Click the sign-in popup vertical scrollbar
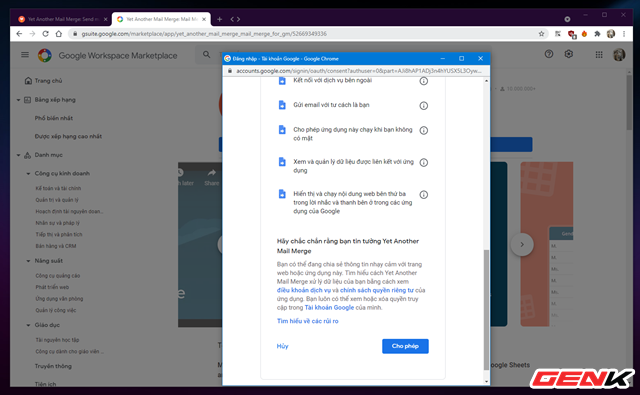The image size is (640, 395). tap(486, 310)
